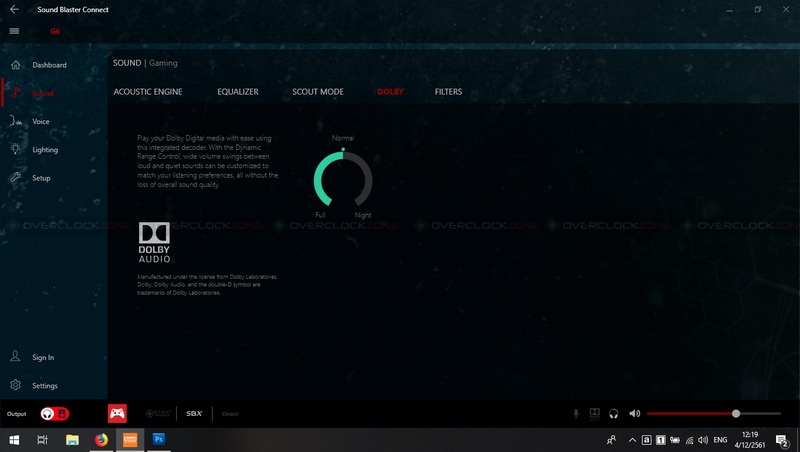
Task: Click the Settings gear icon
Action: click(15, 385)
